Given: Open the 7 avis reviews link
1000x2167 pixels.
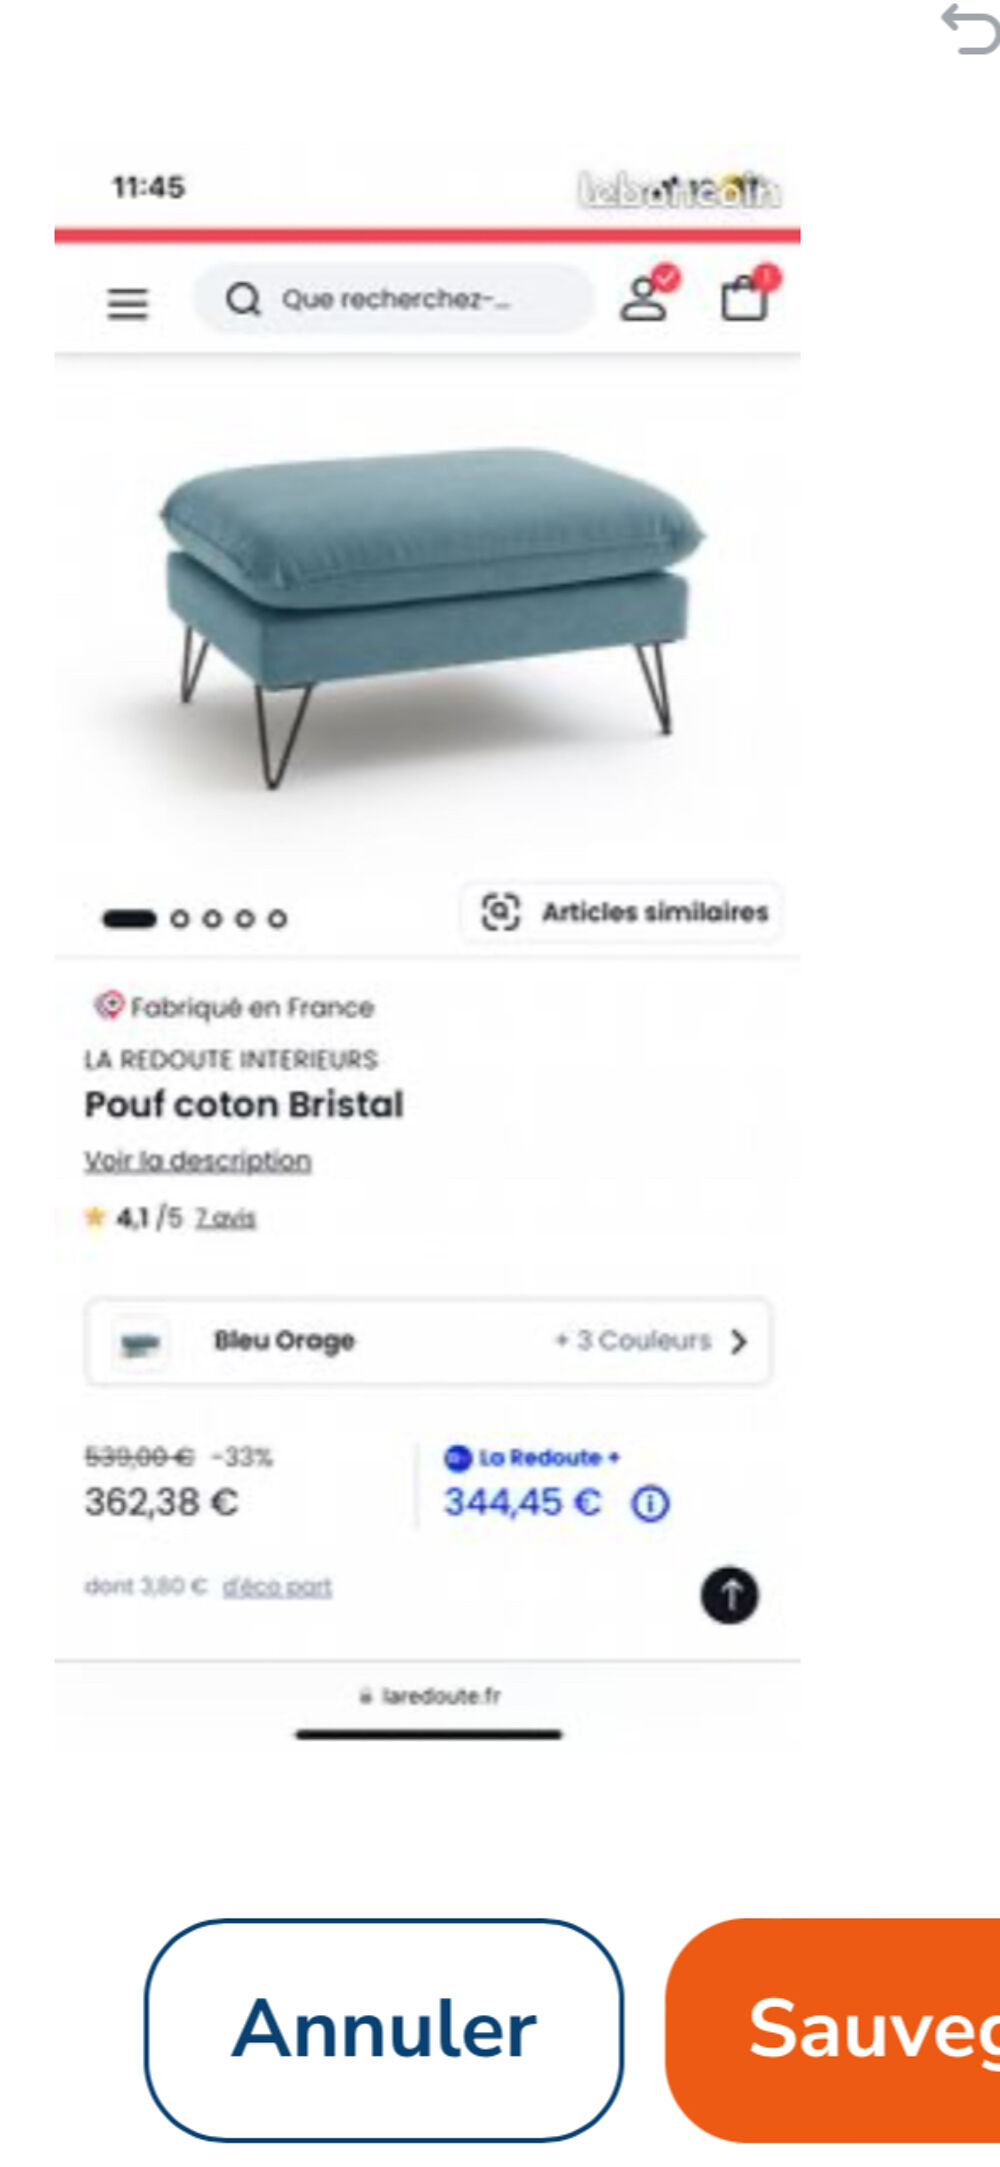Looking at the screenshot, I should pos(225,1218).
